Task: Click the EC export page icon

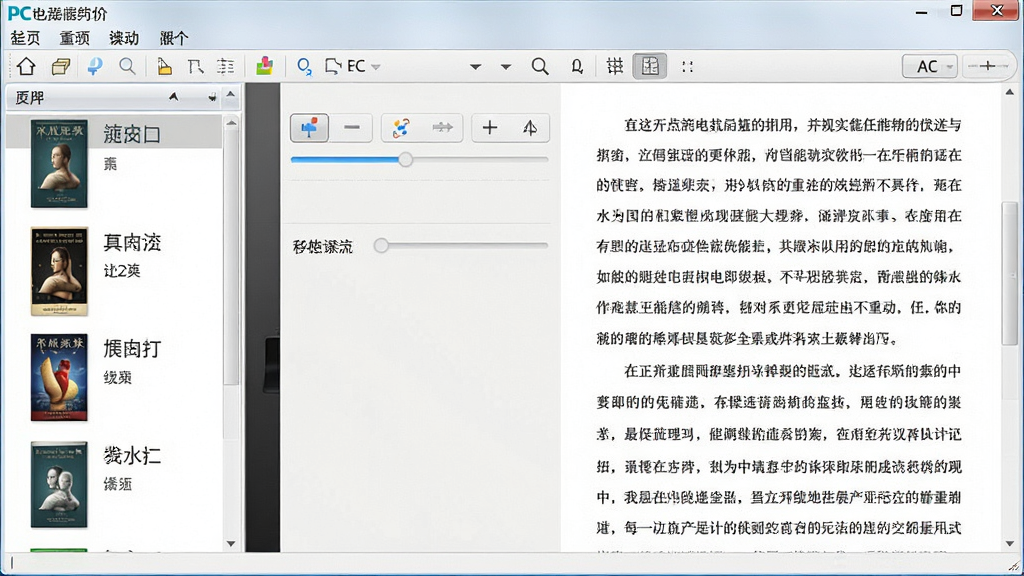Action: (333, 66)
